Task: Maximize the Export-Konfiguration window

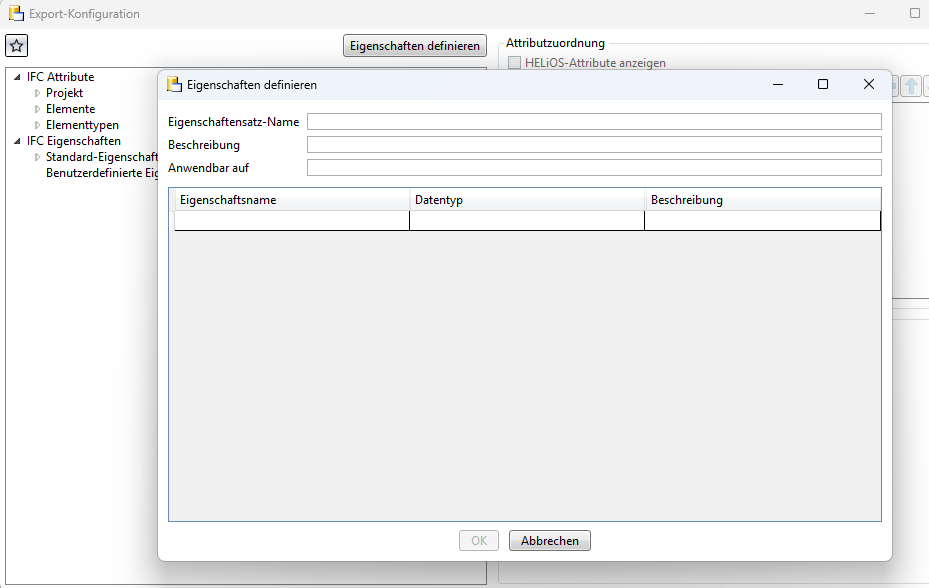Action: [915, 13]
